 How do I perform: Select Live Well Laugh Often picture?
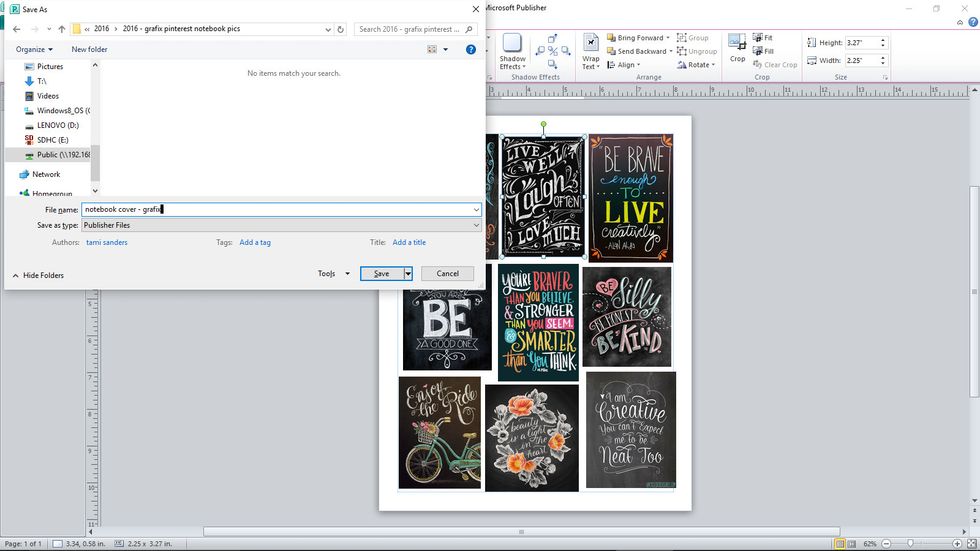pyautogui.click(x=543, y=197)
